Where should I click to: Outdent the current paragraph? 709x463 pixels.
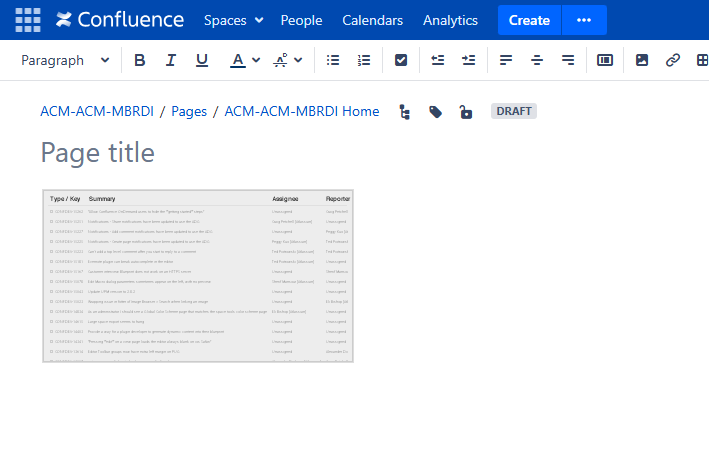pyautogui.click(x=438, y=60)
